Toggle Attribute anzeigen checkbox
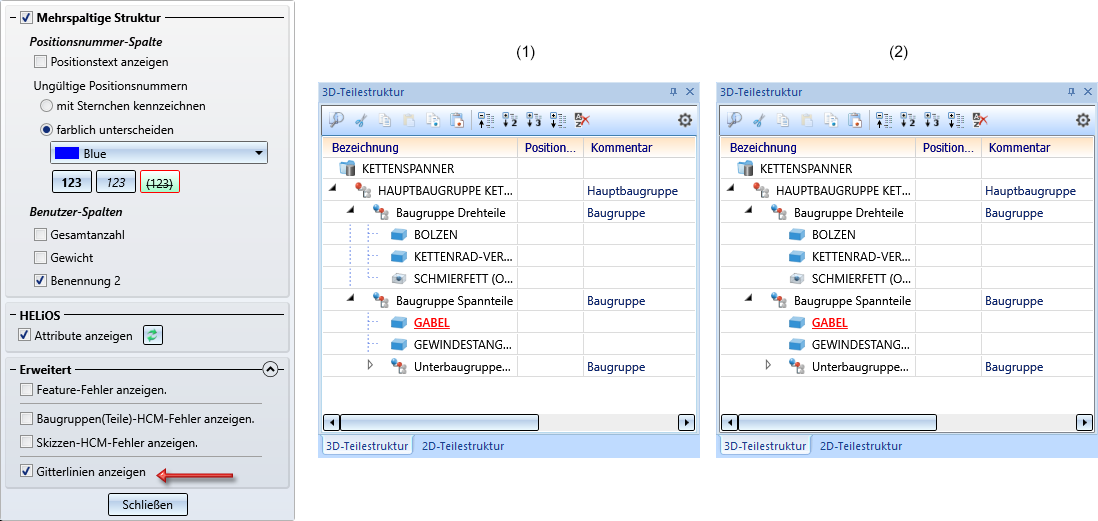1098x521 pixels. point(26,335)
